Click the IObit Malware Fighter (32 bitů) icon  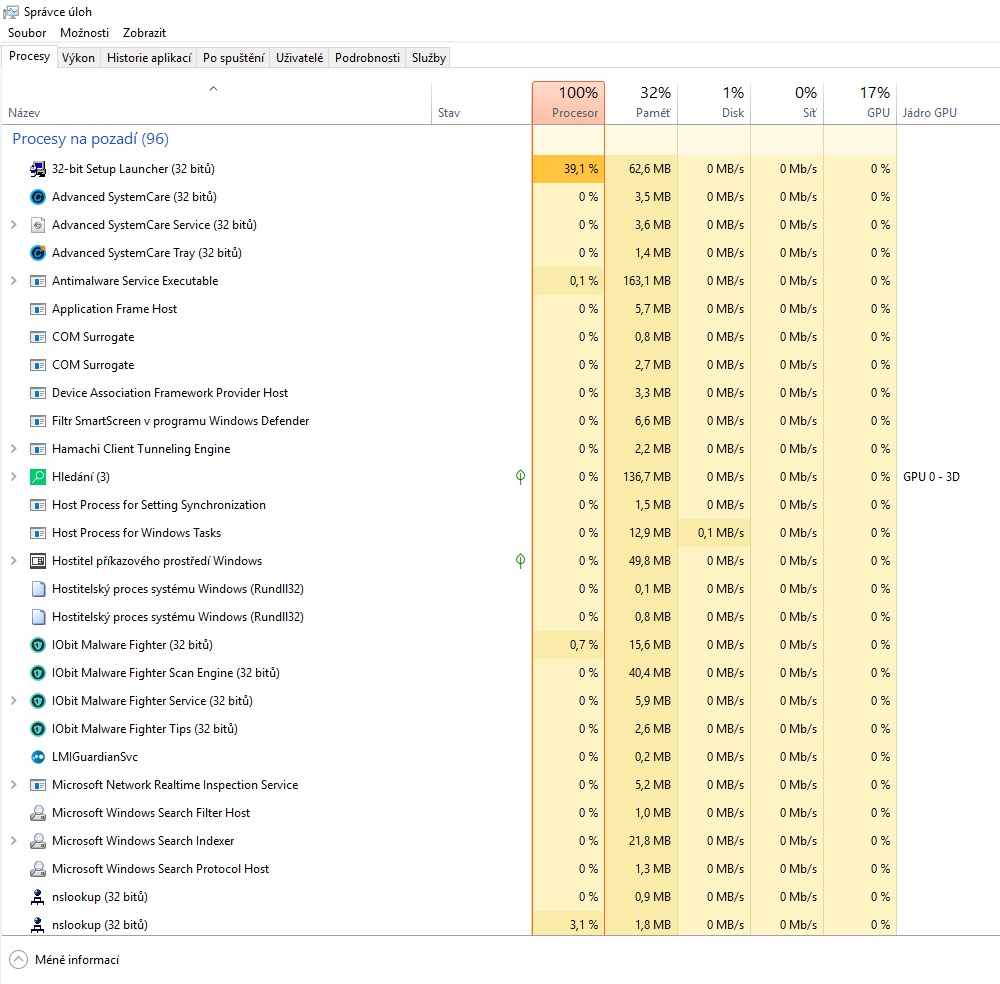38,645
